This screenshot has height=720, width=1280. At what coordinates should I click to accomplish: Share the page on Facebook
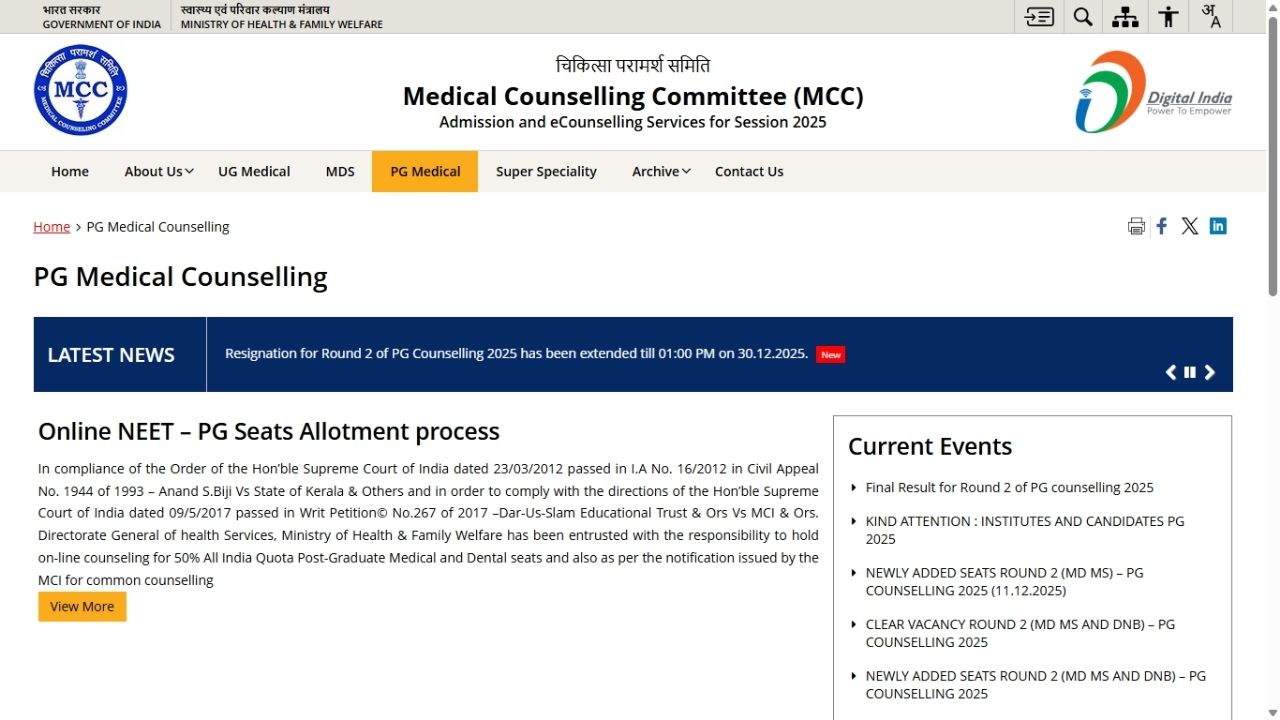[1161, 225]
